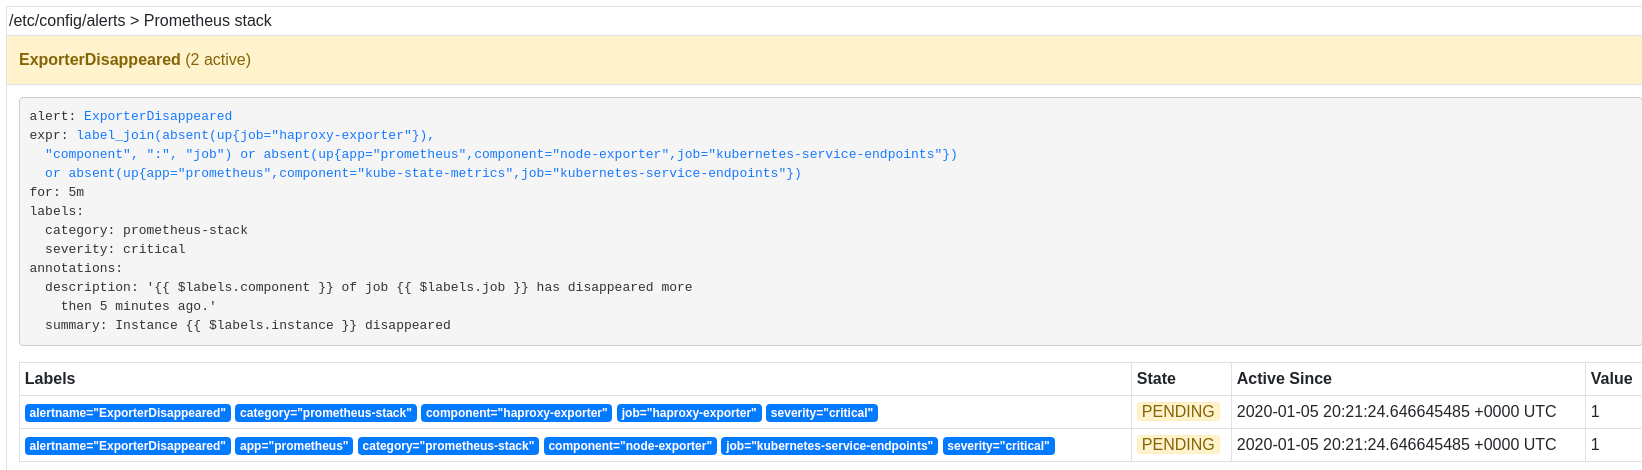1642x470 pixels.
Task: Click the kube-state-metrics expression line
Action: pos(423,173)
